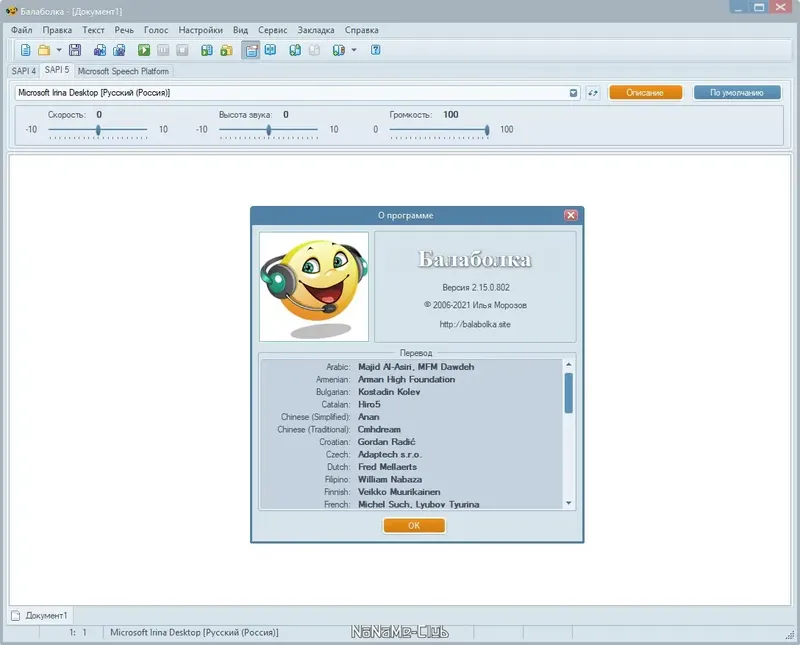
Task: Click the split and convert to audio icon
Action: [x=119, y=50]
